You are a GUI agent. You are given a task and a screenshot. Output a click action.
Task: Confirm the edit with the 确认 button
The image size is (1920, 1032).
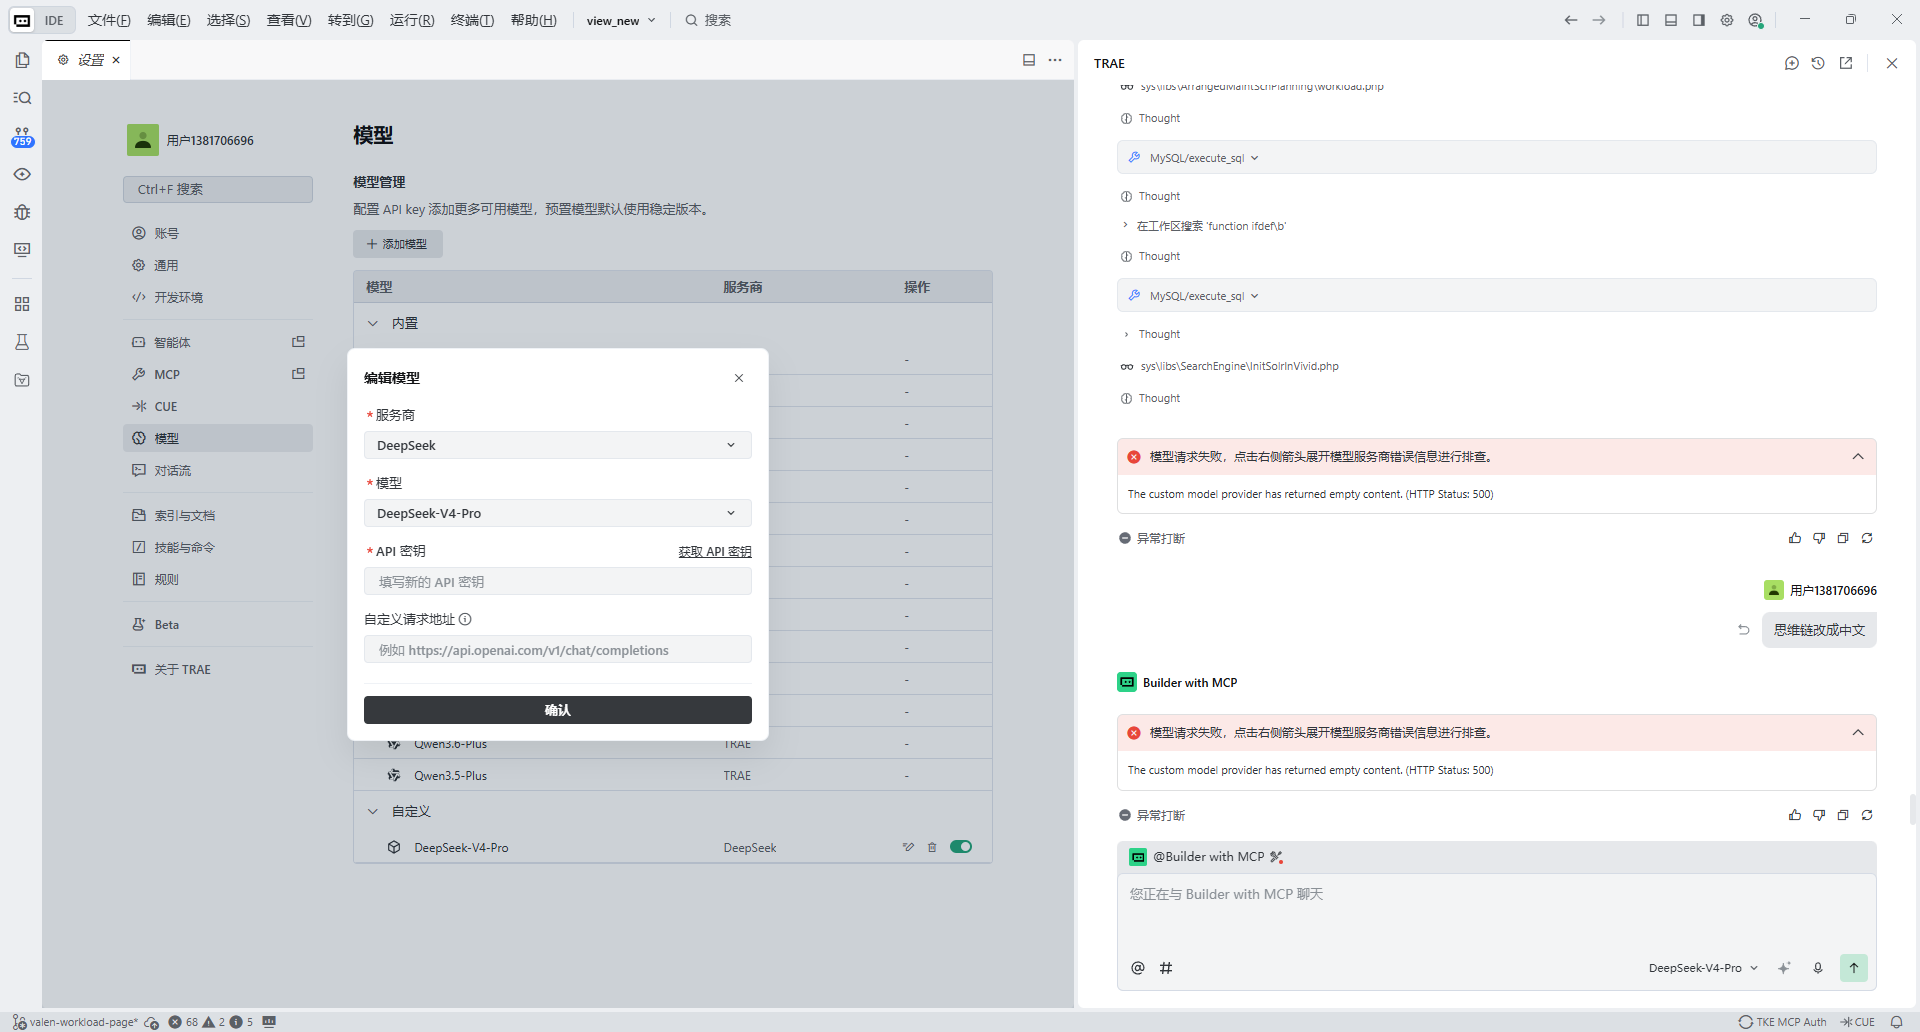pos(558,710)
